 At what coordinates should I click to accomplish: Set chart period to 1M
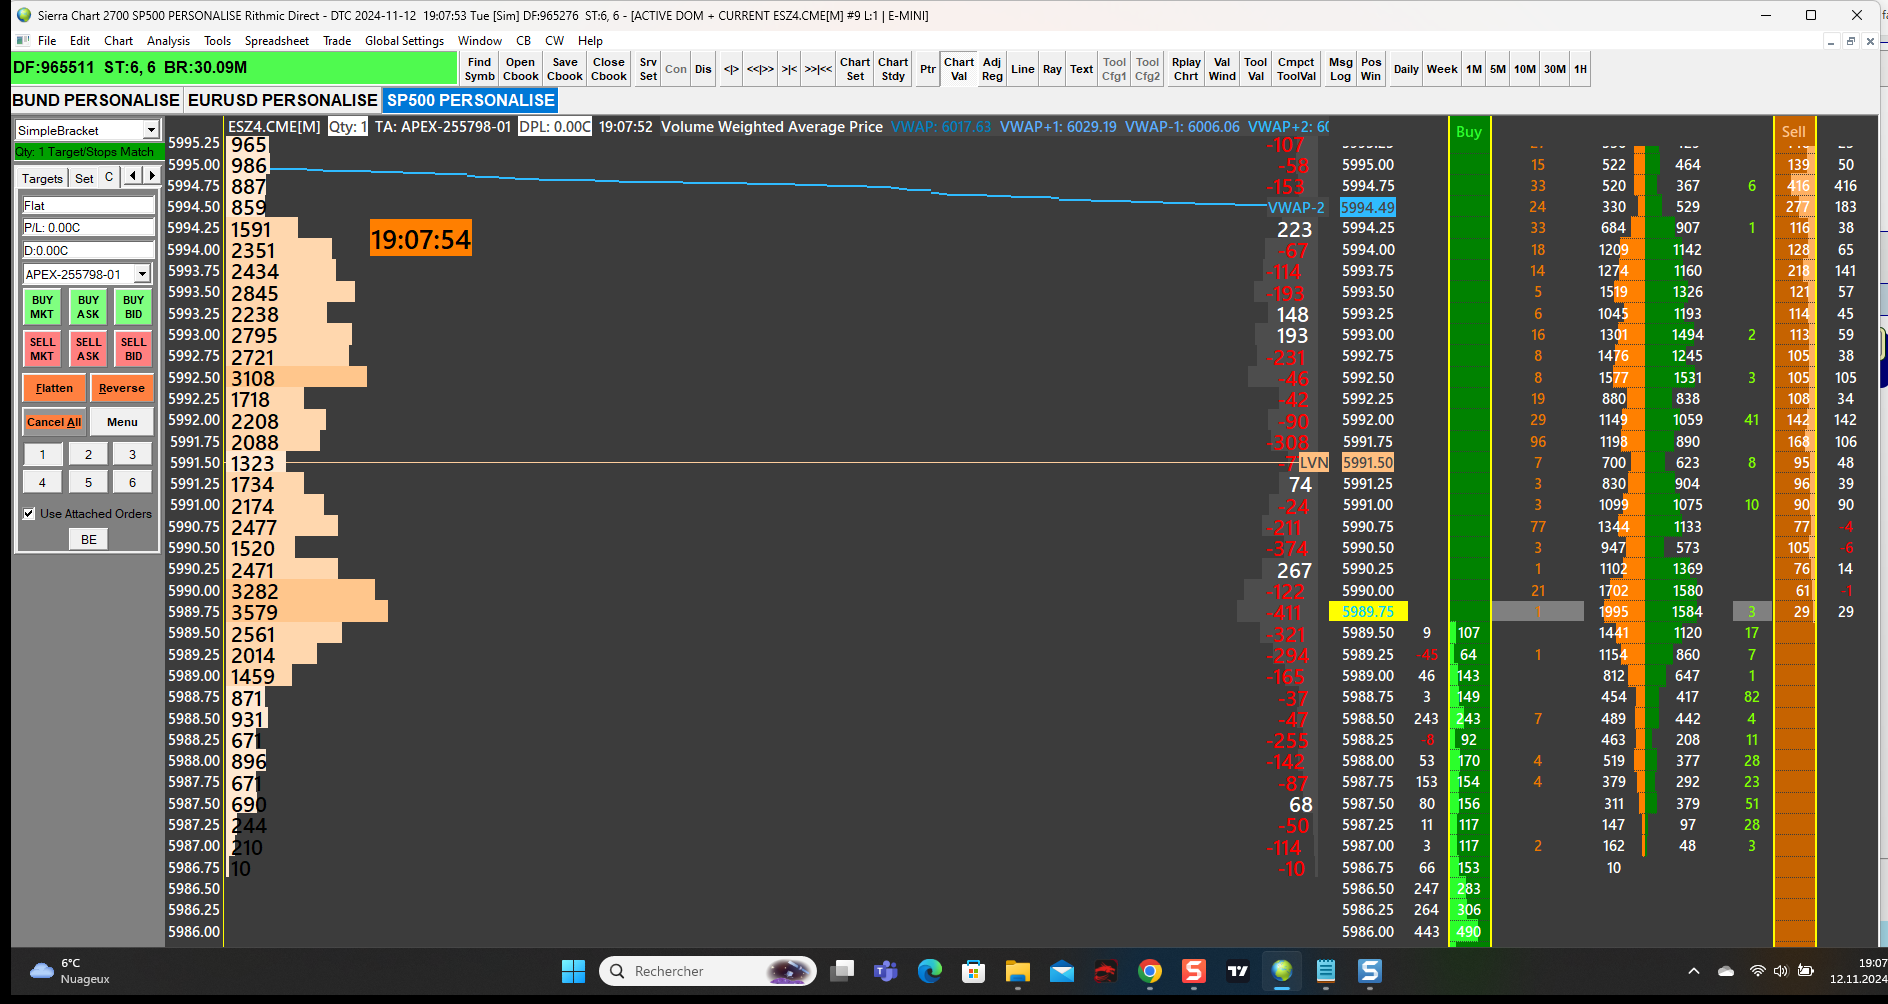pyautogui.click(x=1474, y=69)
